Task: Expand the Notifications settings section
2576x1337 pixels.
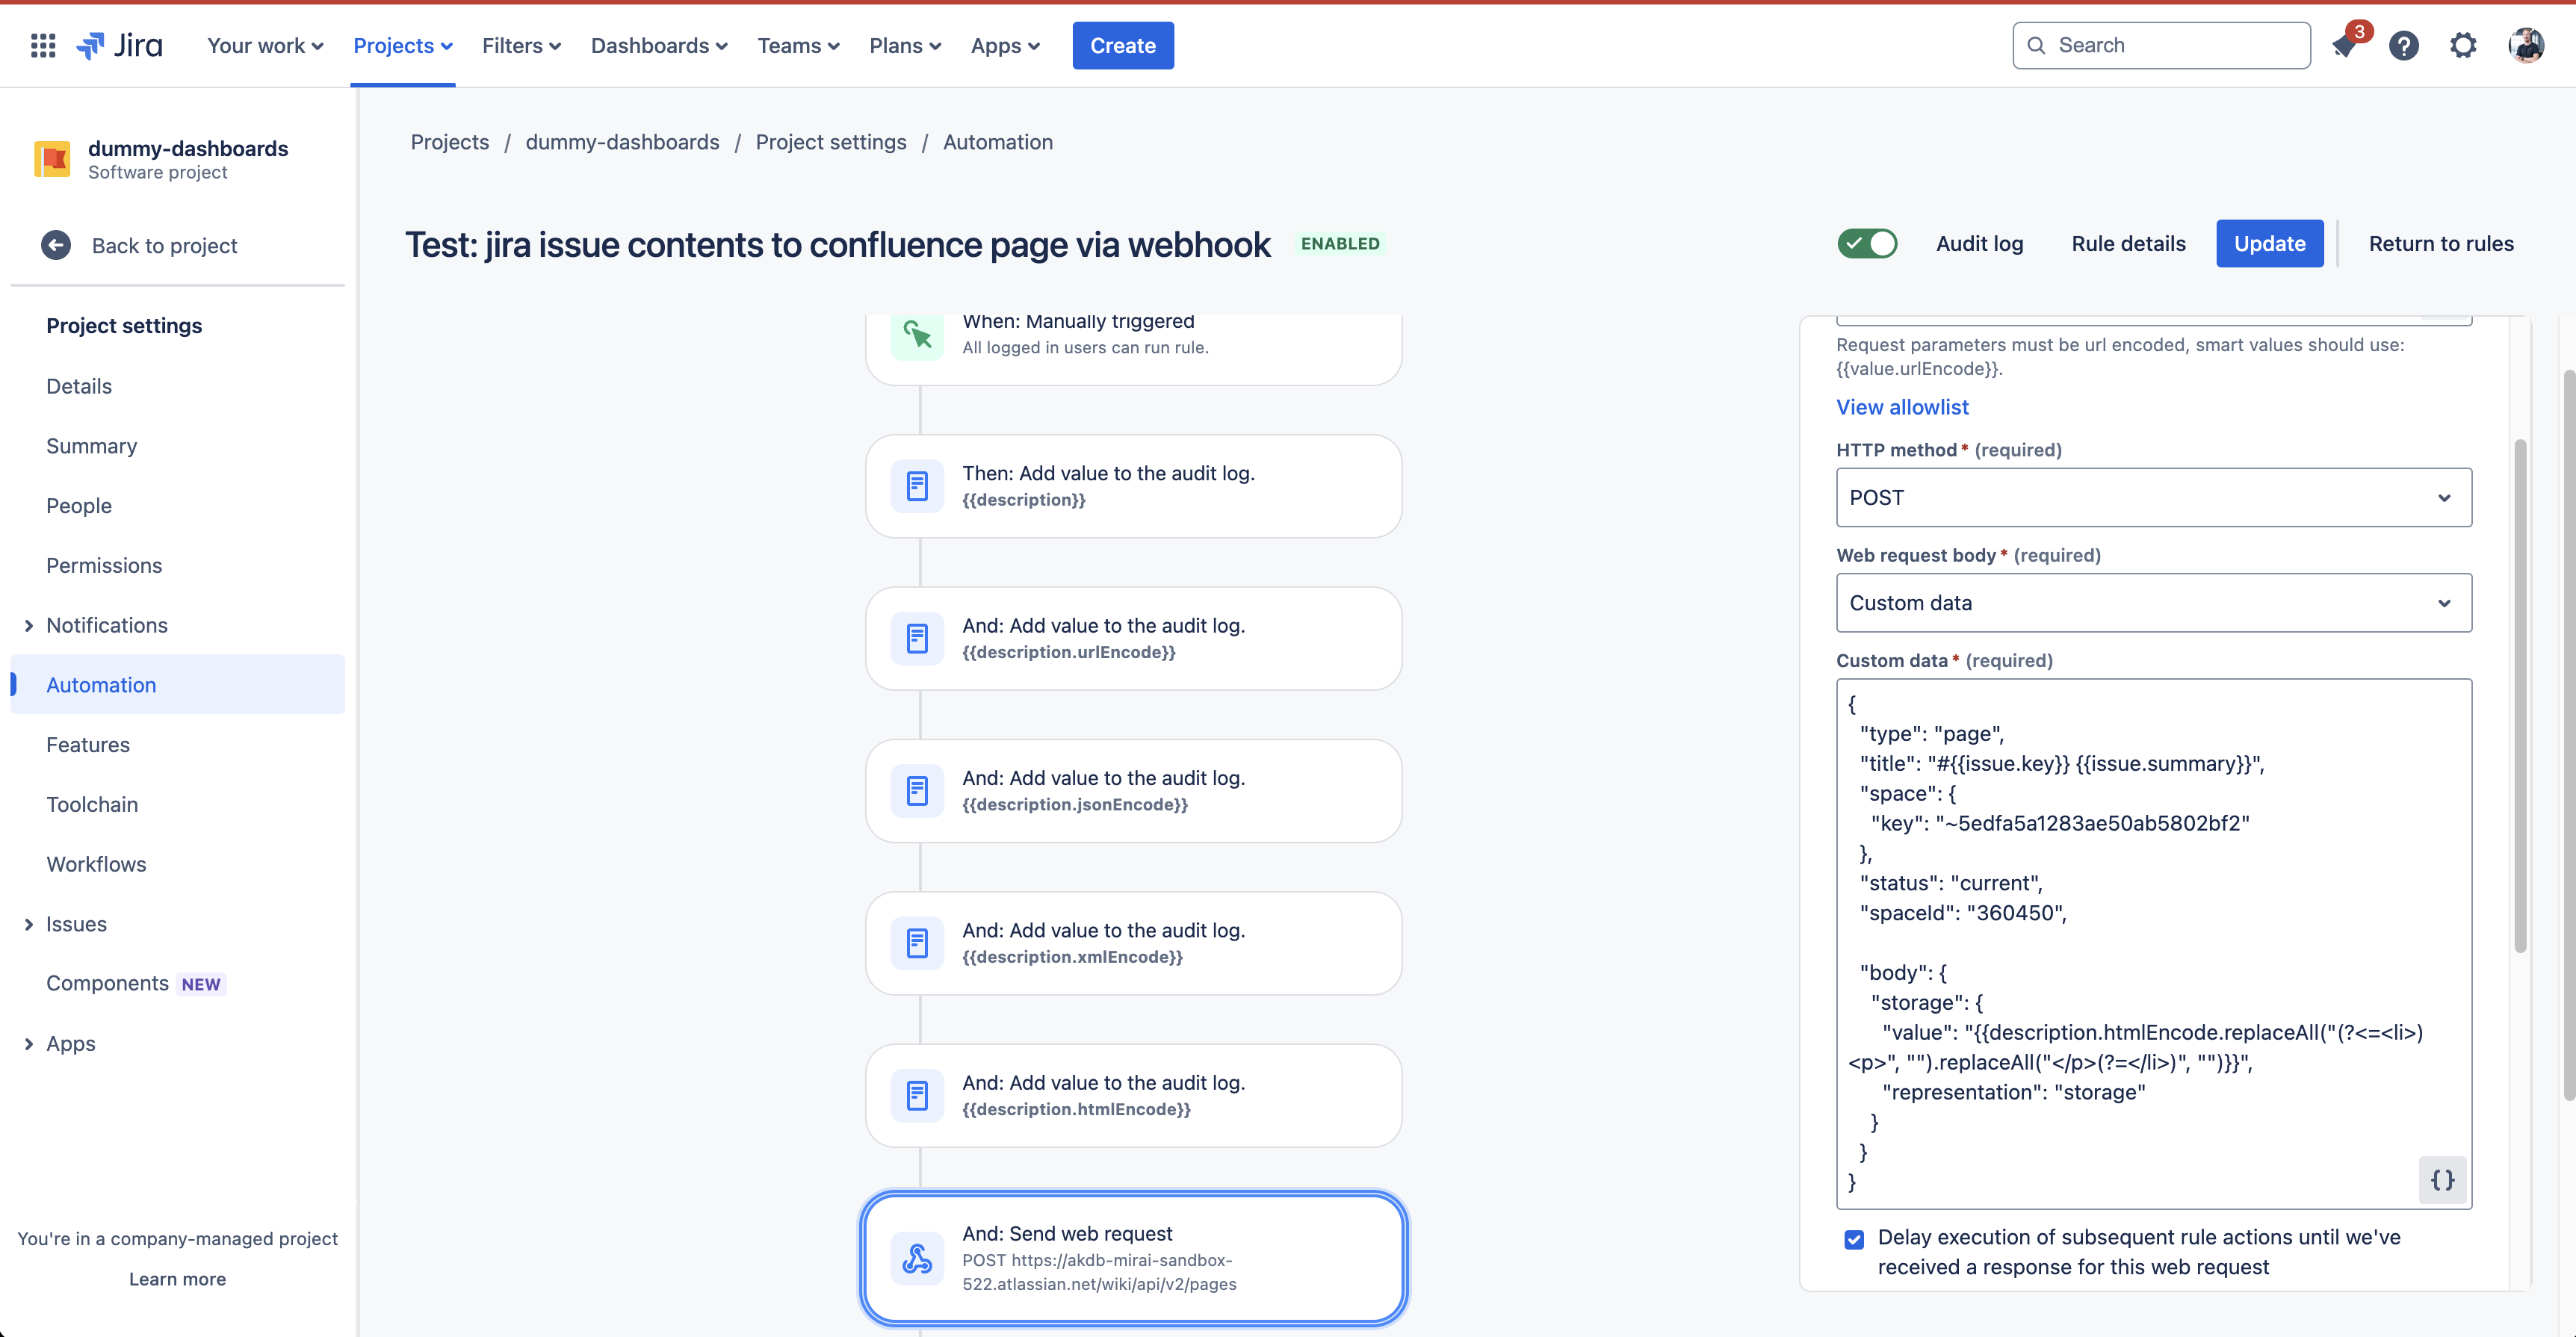Action: pyautogui.click(x=28, y=626)
